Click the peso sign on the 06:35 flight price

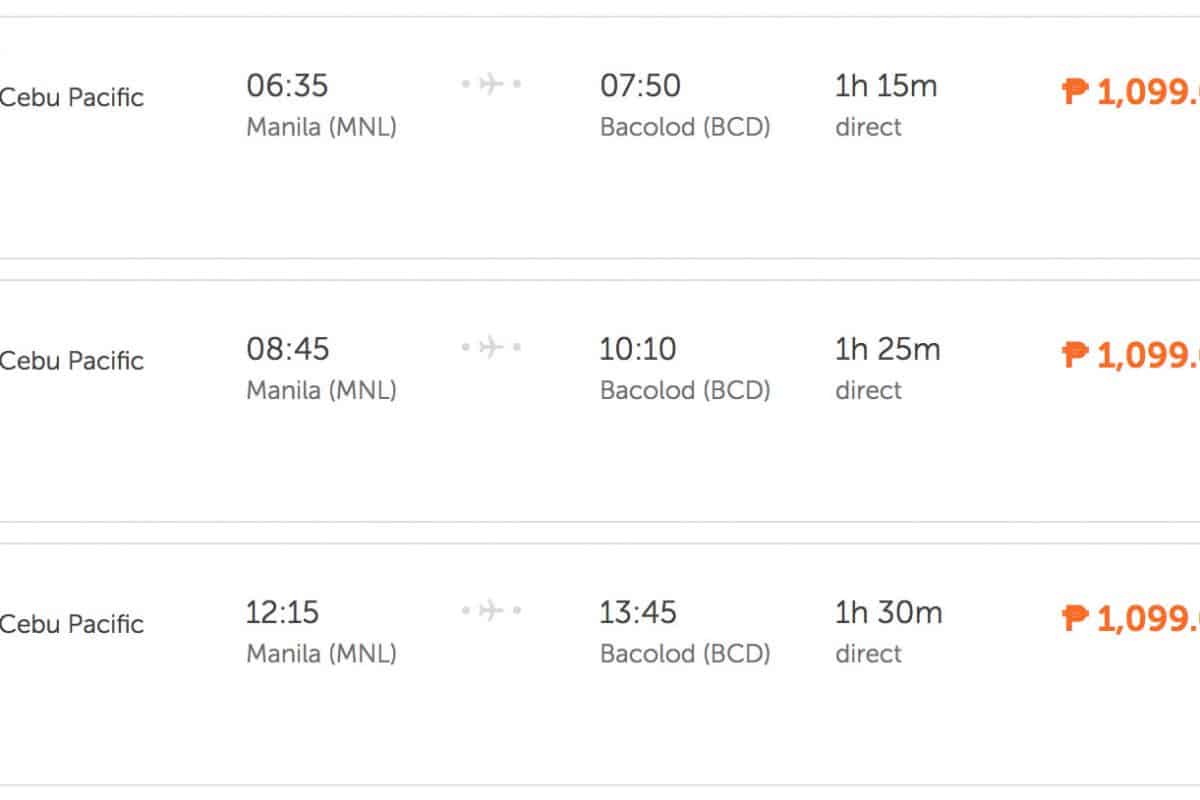pyautogui.click(x=1075, y=93)
